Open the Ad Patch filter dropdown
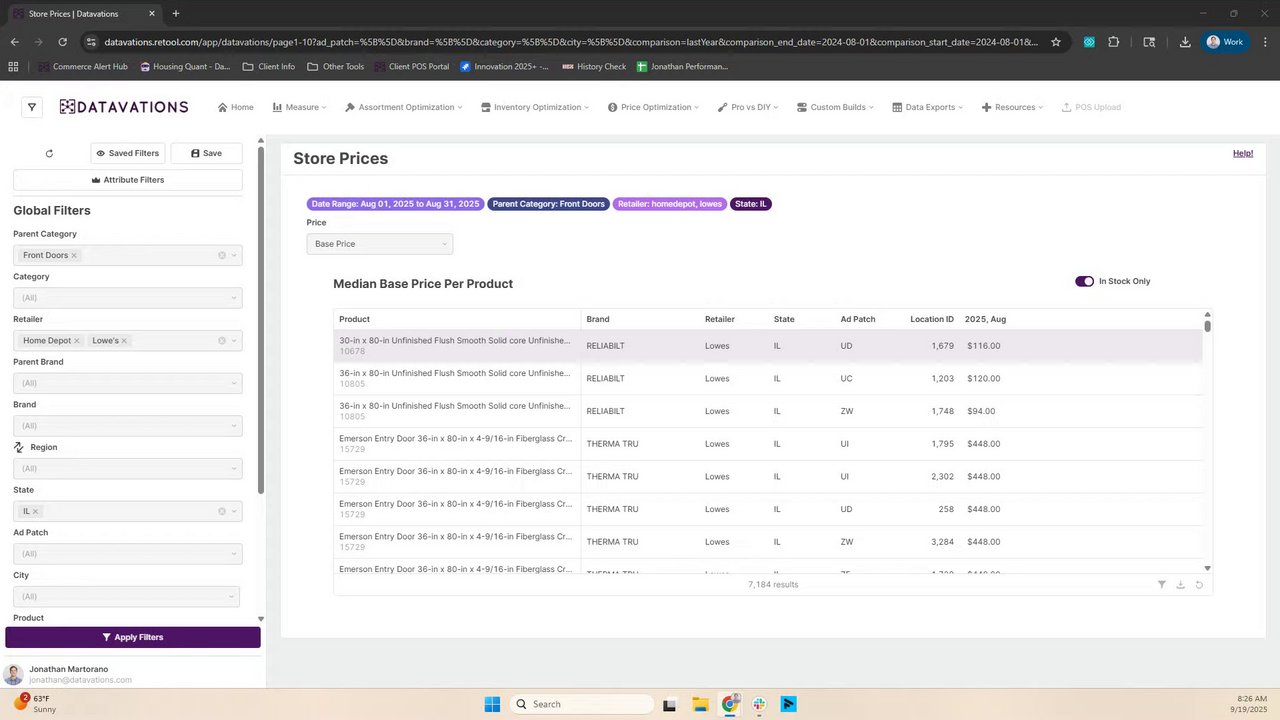The image size is (1280, 720). [x=128, y=554]
